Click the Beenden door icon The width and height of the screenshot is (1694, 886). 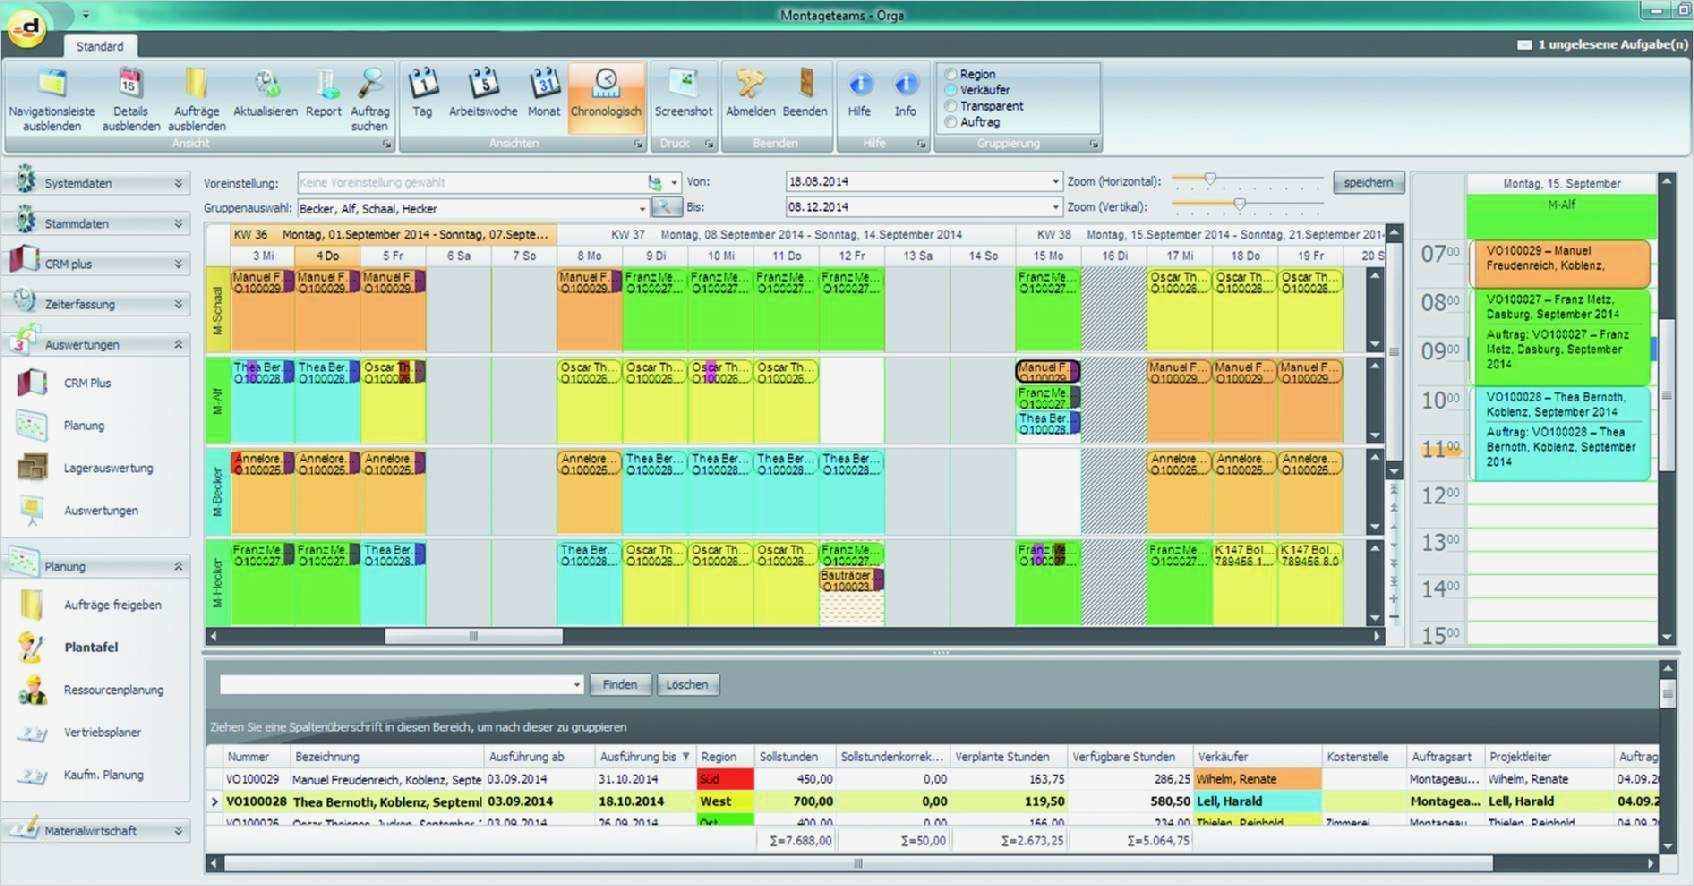pyautogui.click(x=805, y=83)
